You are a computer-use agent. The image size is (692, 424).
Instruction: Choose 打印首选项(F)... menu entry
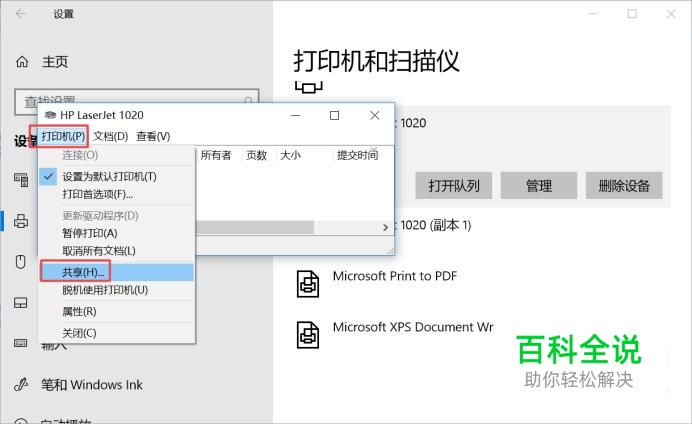(x=117, y=194)
